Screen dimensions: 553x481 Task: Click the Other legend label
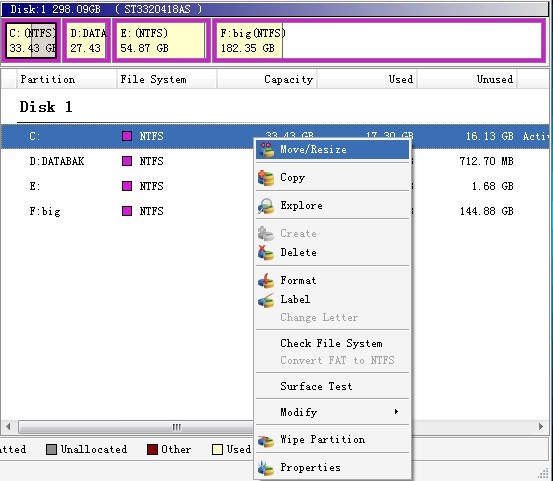click(x=176, y=449)
